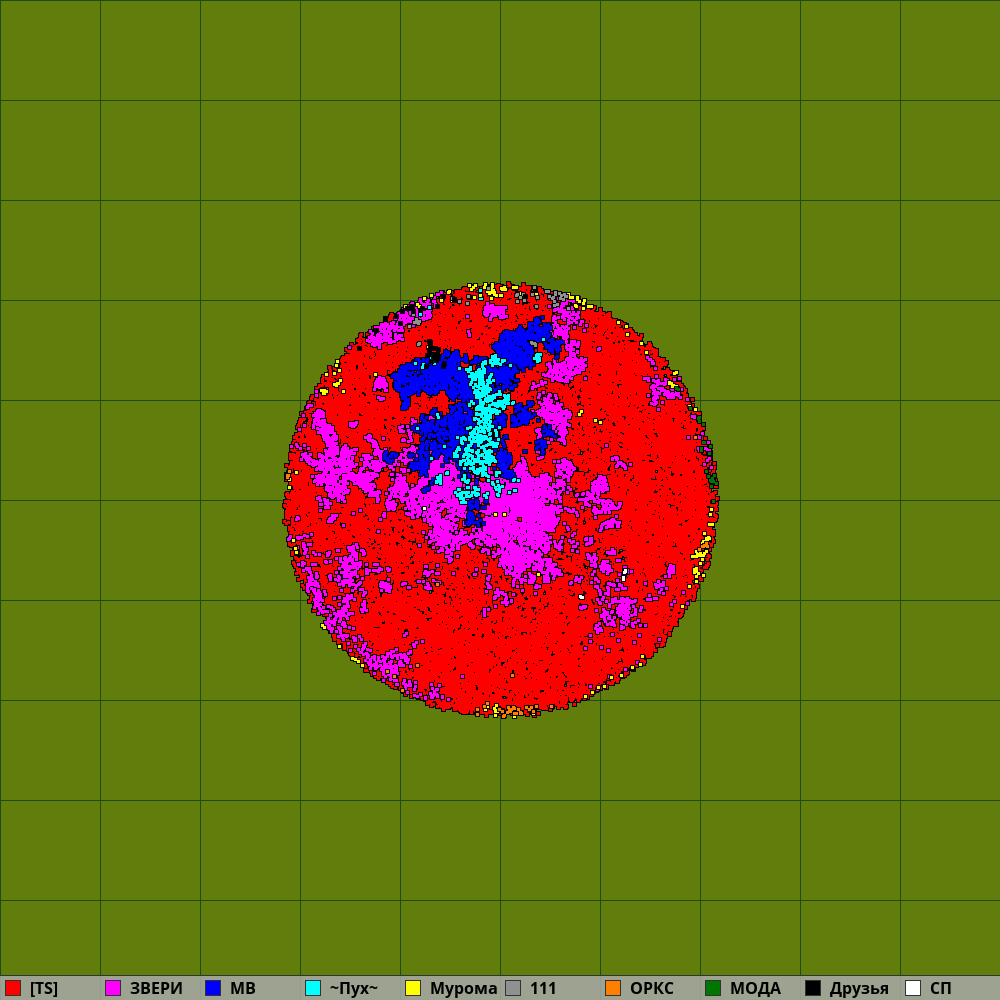The height and width of the screenshot is (1000, 1000).
Task: Click the black Друзья legend swatch
Action: click(813, 988)
